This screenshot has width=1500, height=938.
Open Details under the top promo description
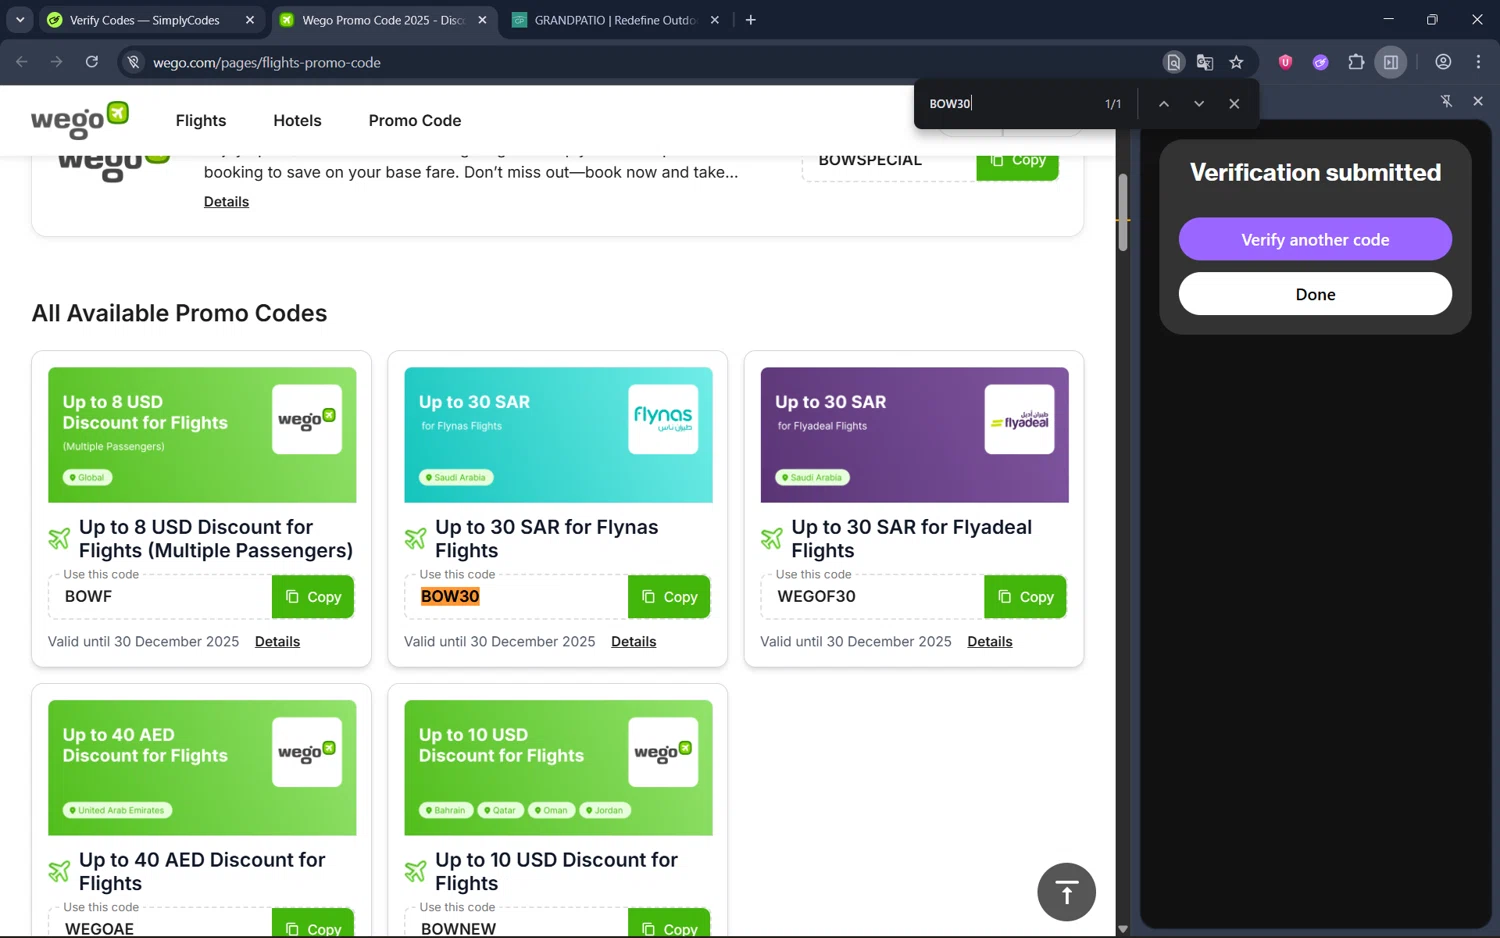pos(226,202)
